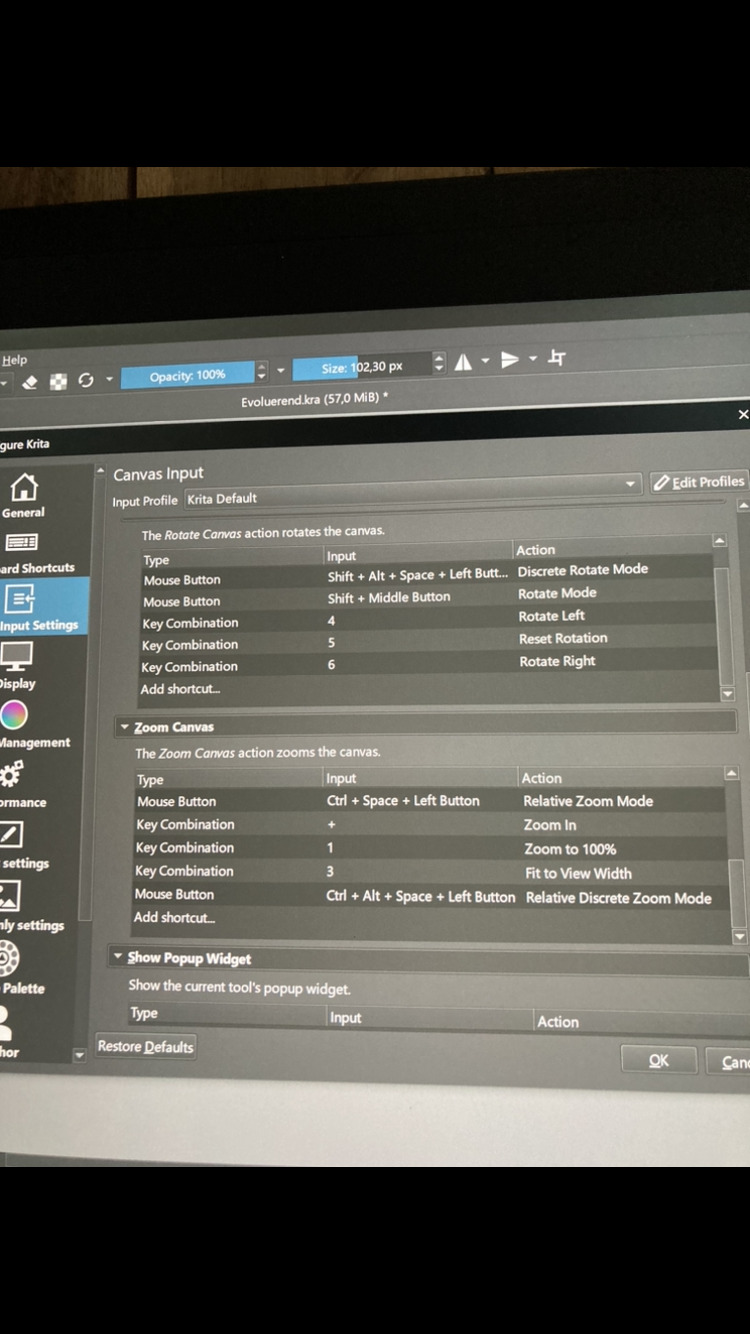Select the Zoom In action row
Image resolution: width=750 pixels, height=1334 pixels.
430,825
